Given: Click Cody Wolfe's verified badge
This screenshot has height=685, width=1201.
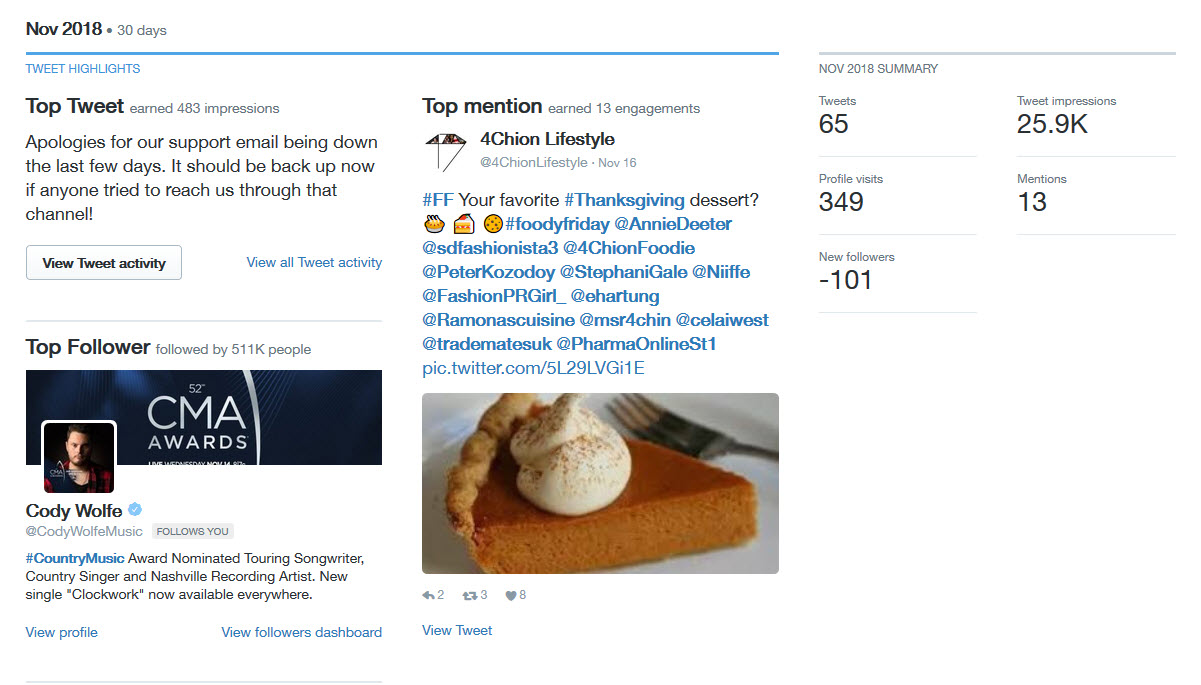Looking at the screenshot, I should tap(135, 510).
